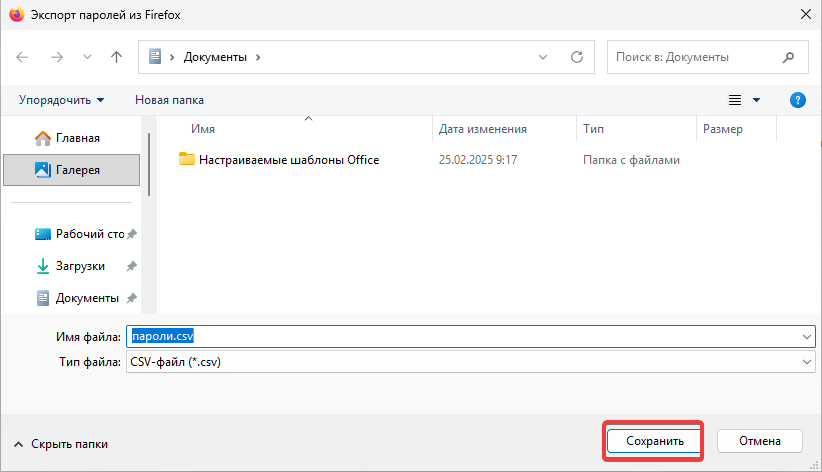Click the Back navigation arrow
The image size is (822, 472).
tap(23, 57)
